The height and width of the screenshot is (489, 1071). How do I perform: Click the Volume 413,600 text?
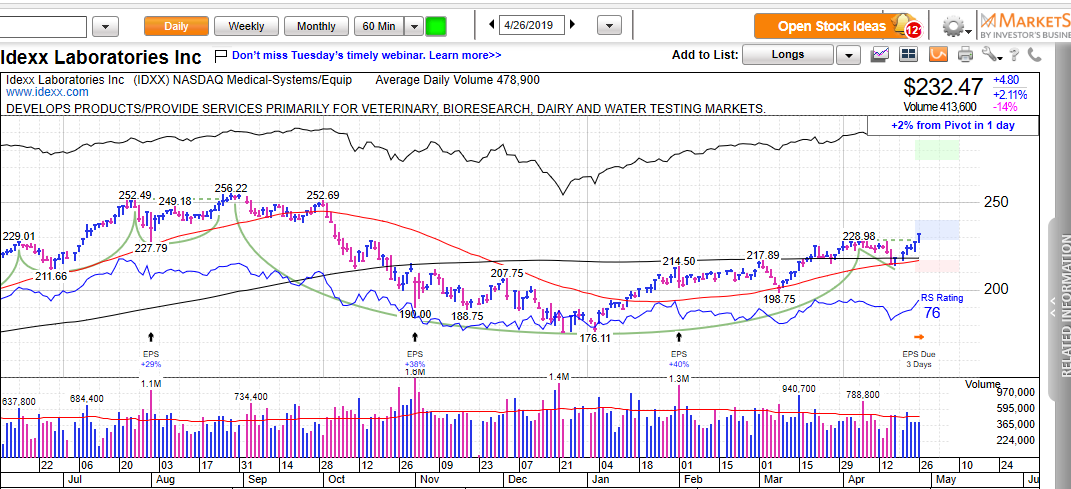click(939, 107)
